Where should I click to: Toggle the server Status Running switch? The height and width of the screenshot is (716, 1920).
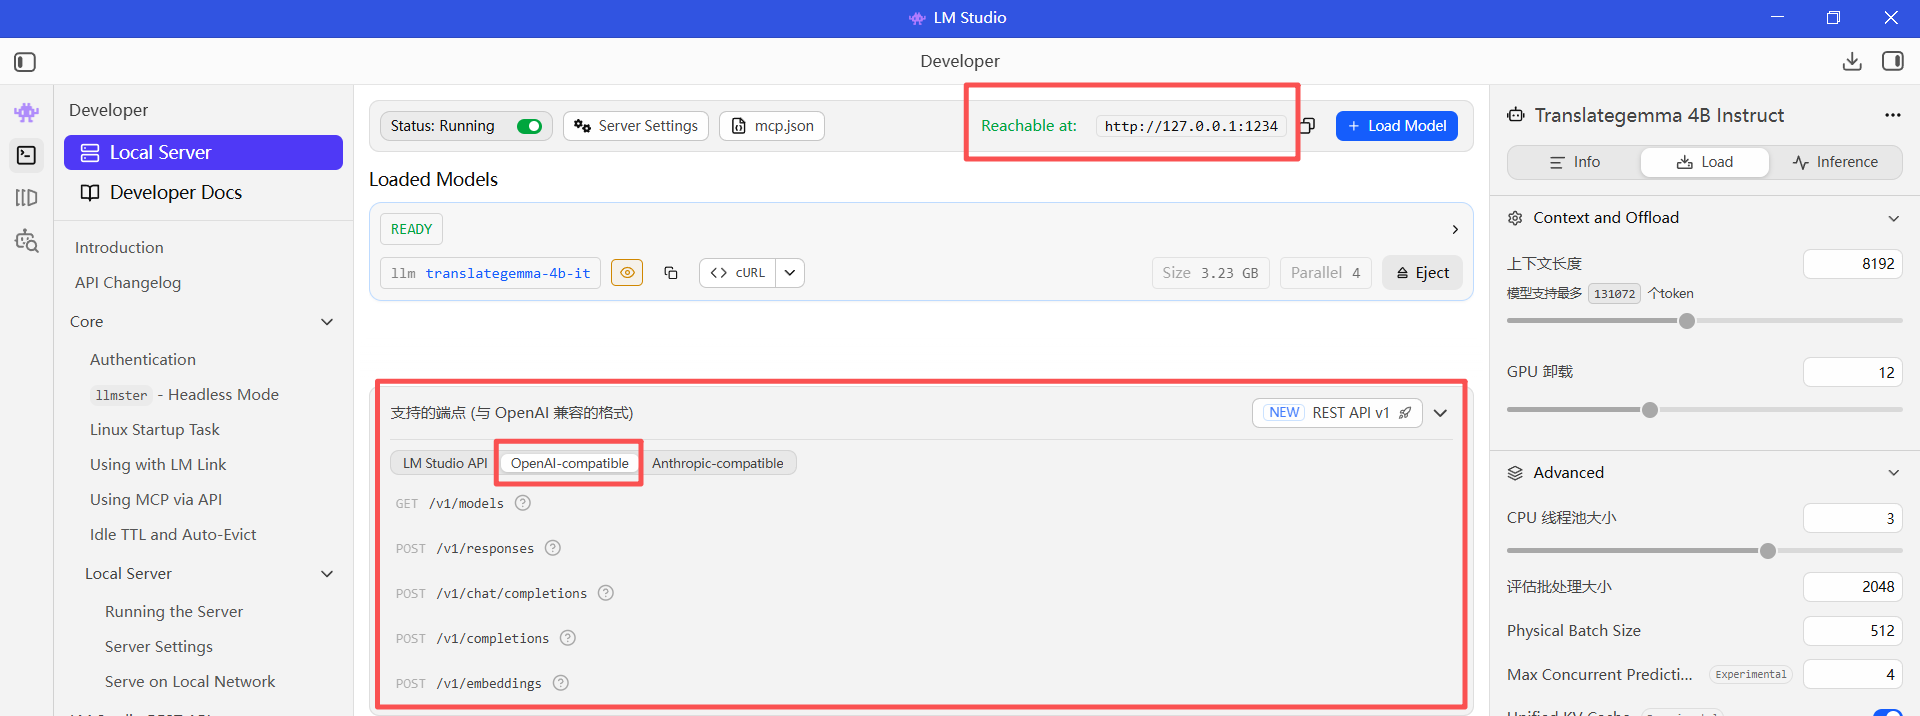tap(530, 126)
